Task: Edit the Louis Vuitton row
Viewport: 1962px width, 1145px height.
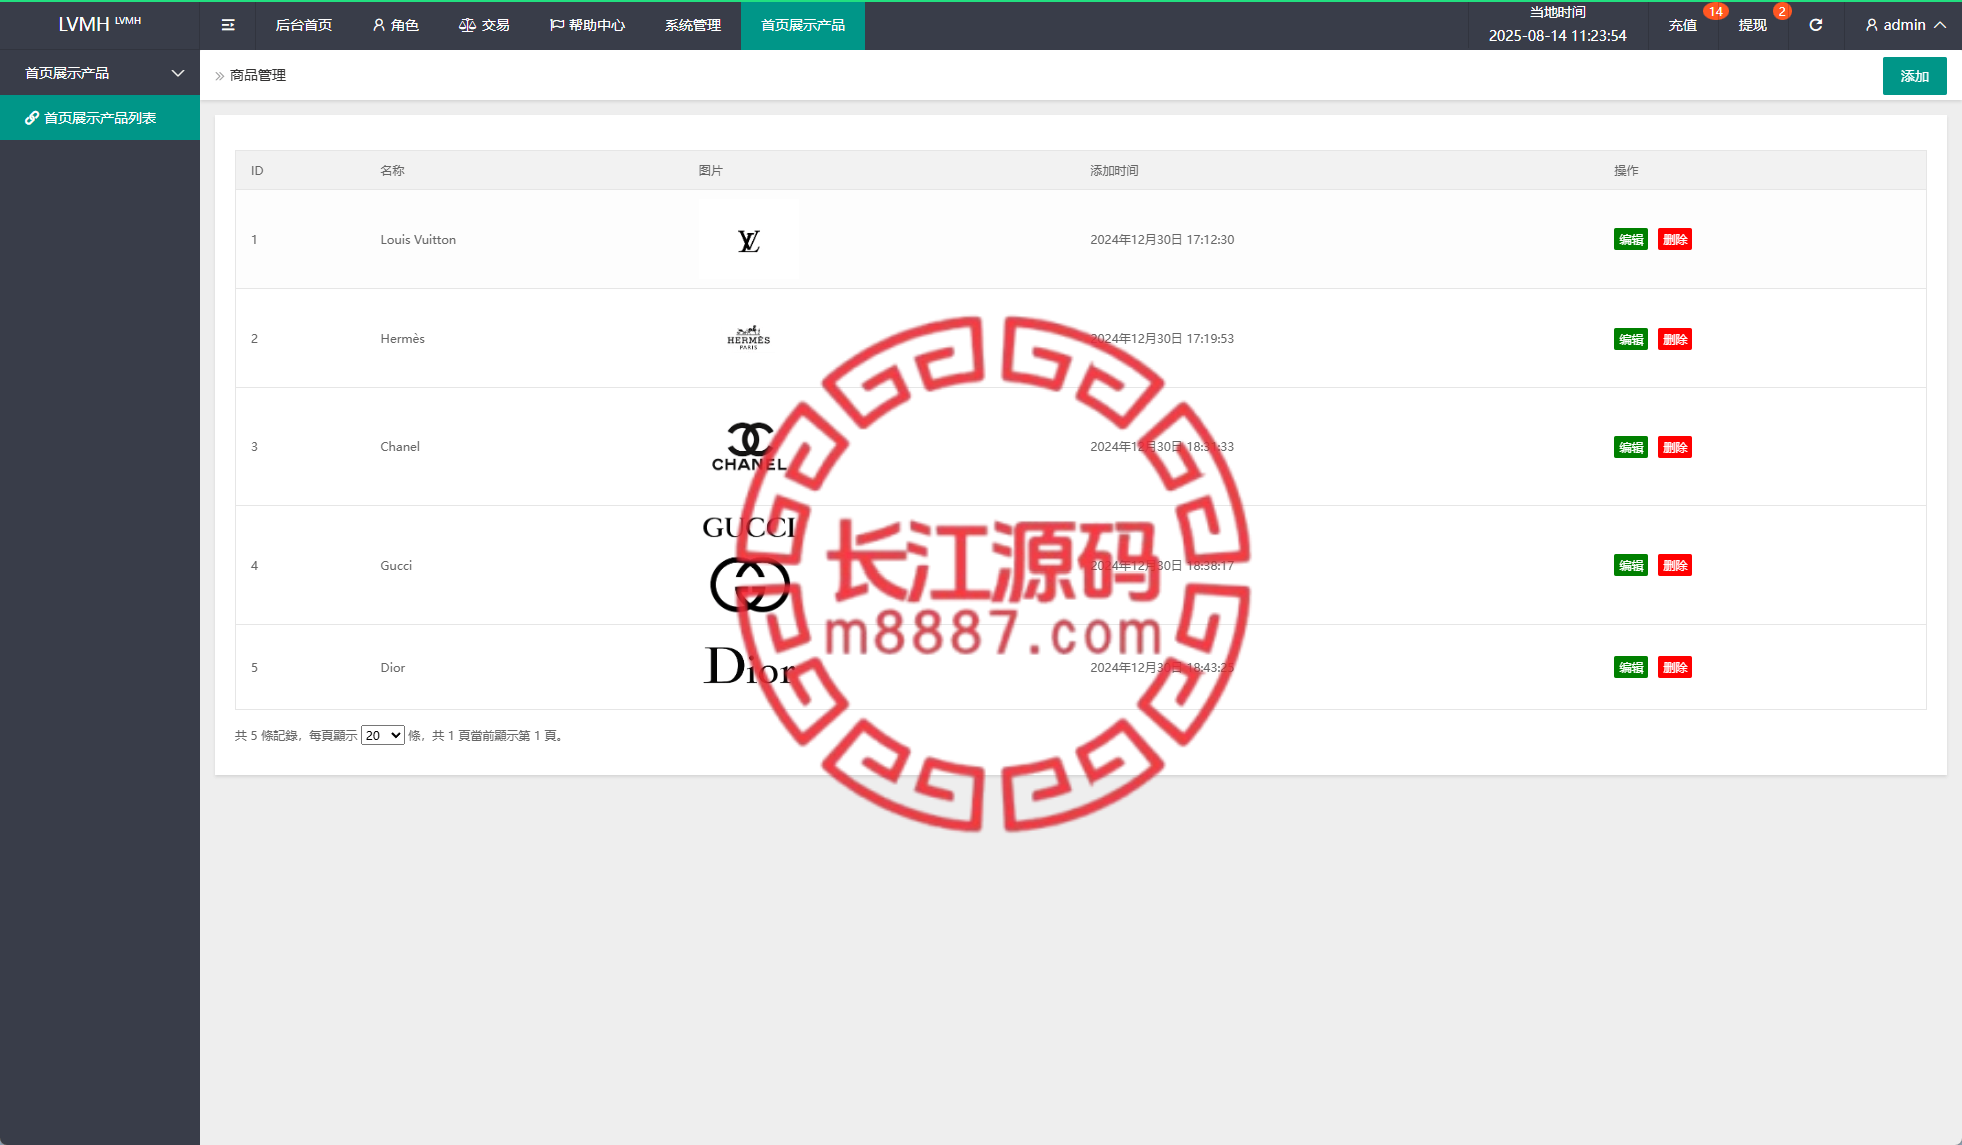Action: pyautogui.click(x=1631, y=239)
